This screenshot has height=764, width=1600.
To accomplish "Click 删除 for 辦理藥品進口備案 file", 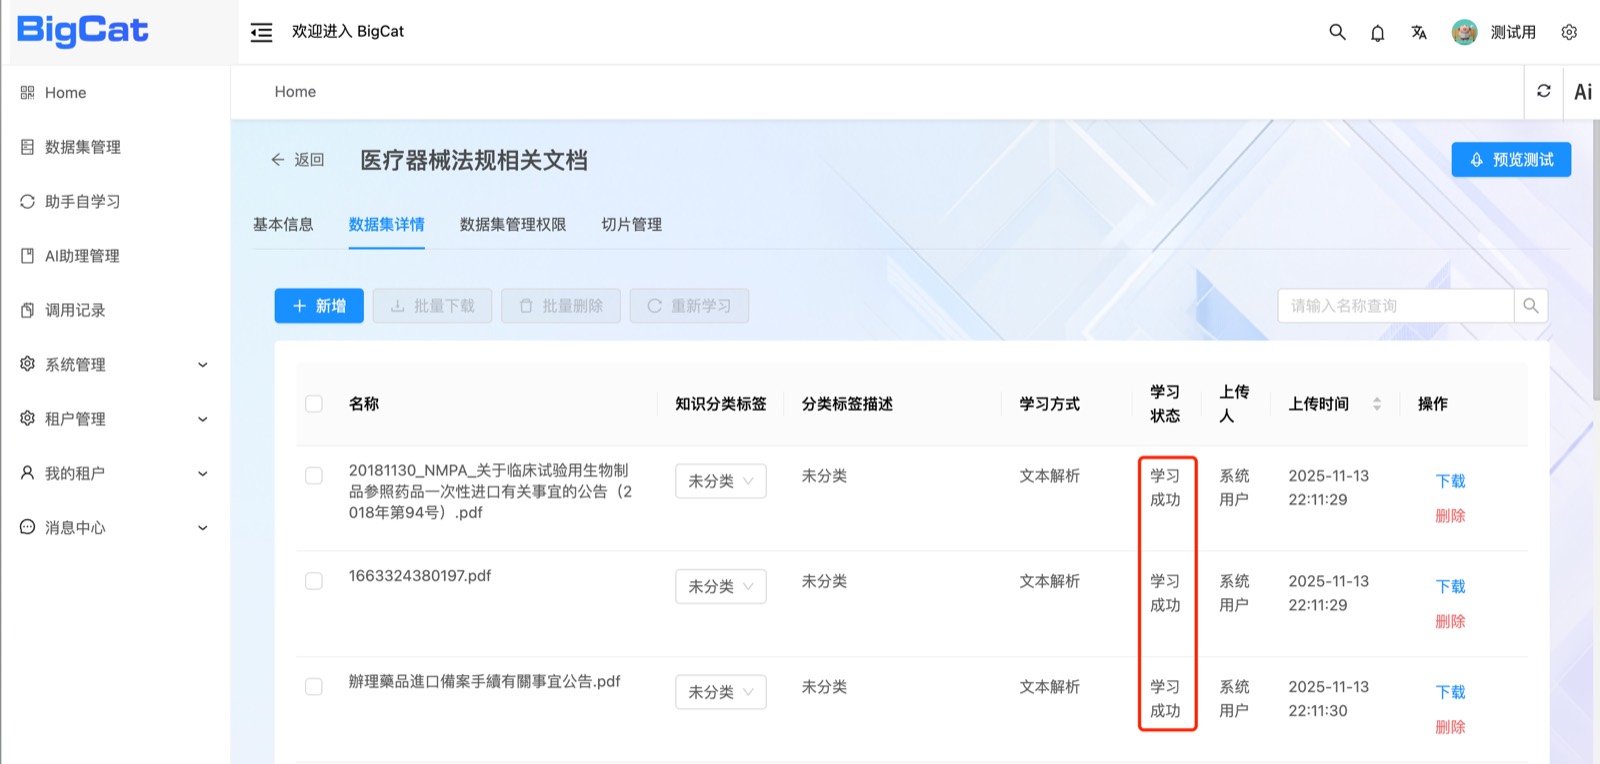I will (1450, 727).
